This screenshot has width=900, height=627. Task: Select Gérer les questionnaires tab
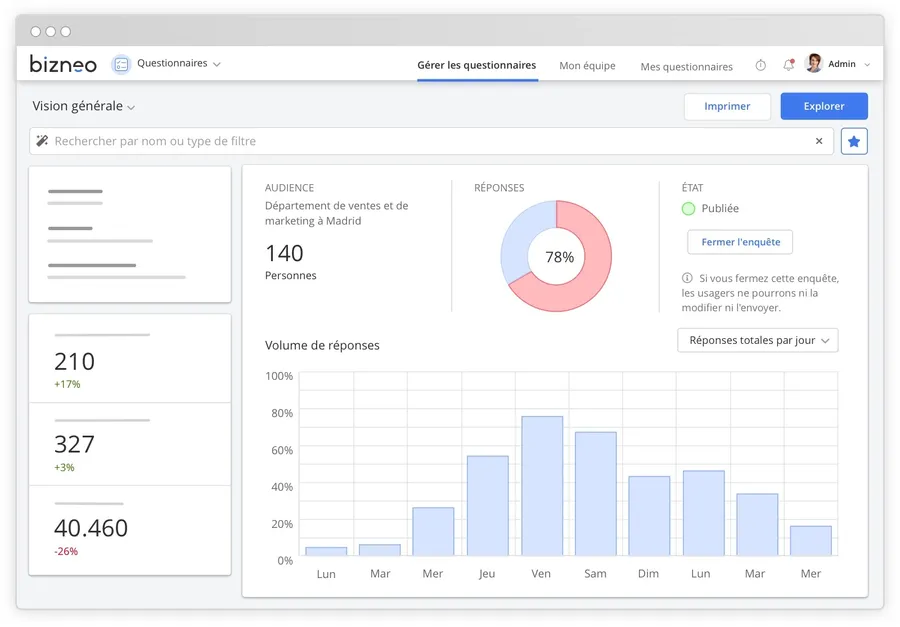476,65
